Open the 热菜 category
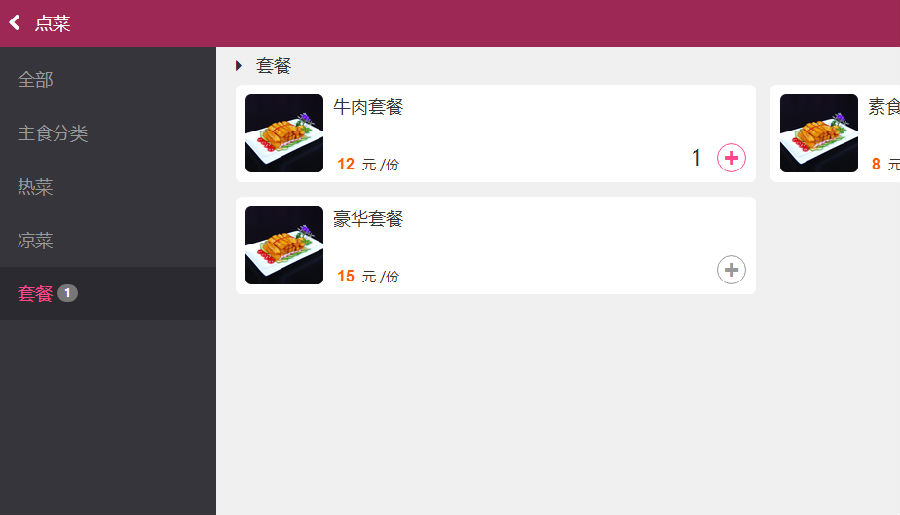 point(36,187)
